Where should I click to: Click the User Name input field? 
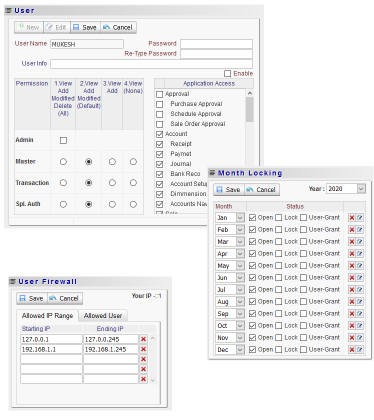[87, 44]
